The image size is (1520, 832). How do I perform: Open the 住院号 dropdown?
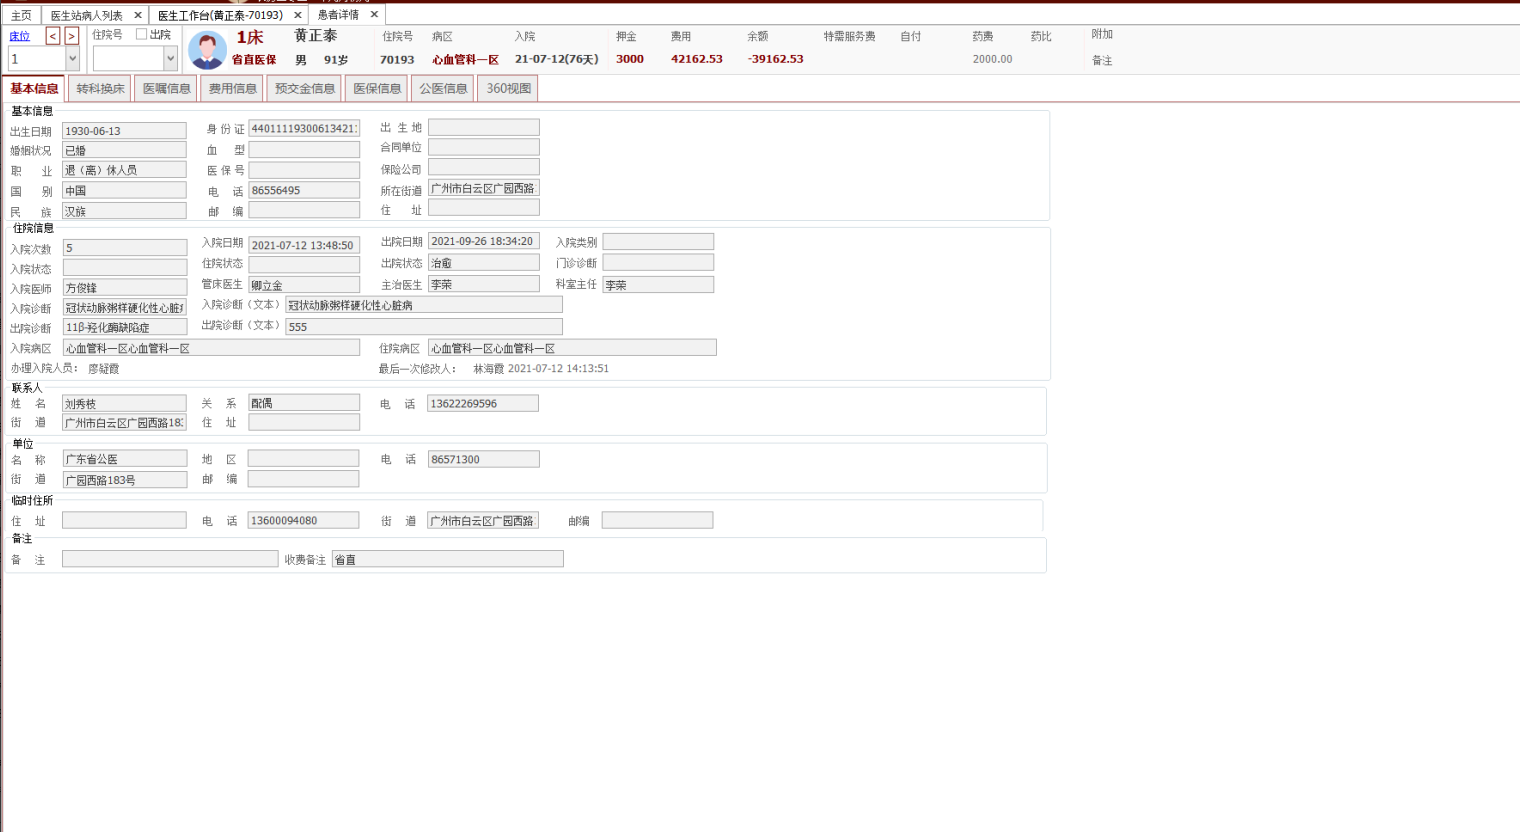click(x=170, y=59)
